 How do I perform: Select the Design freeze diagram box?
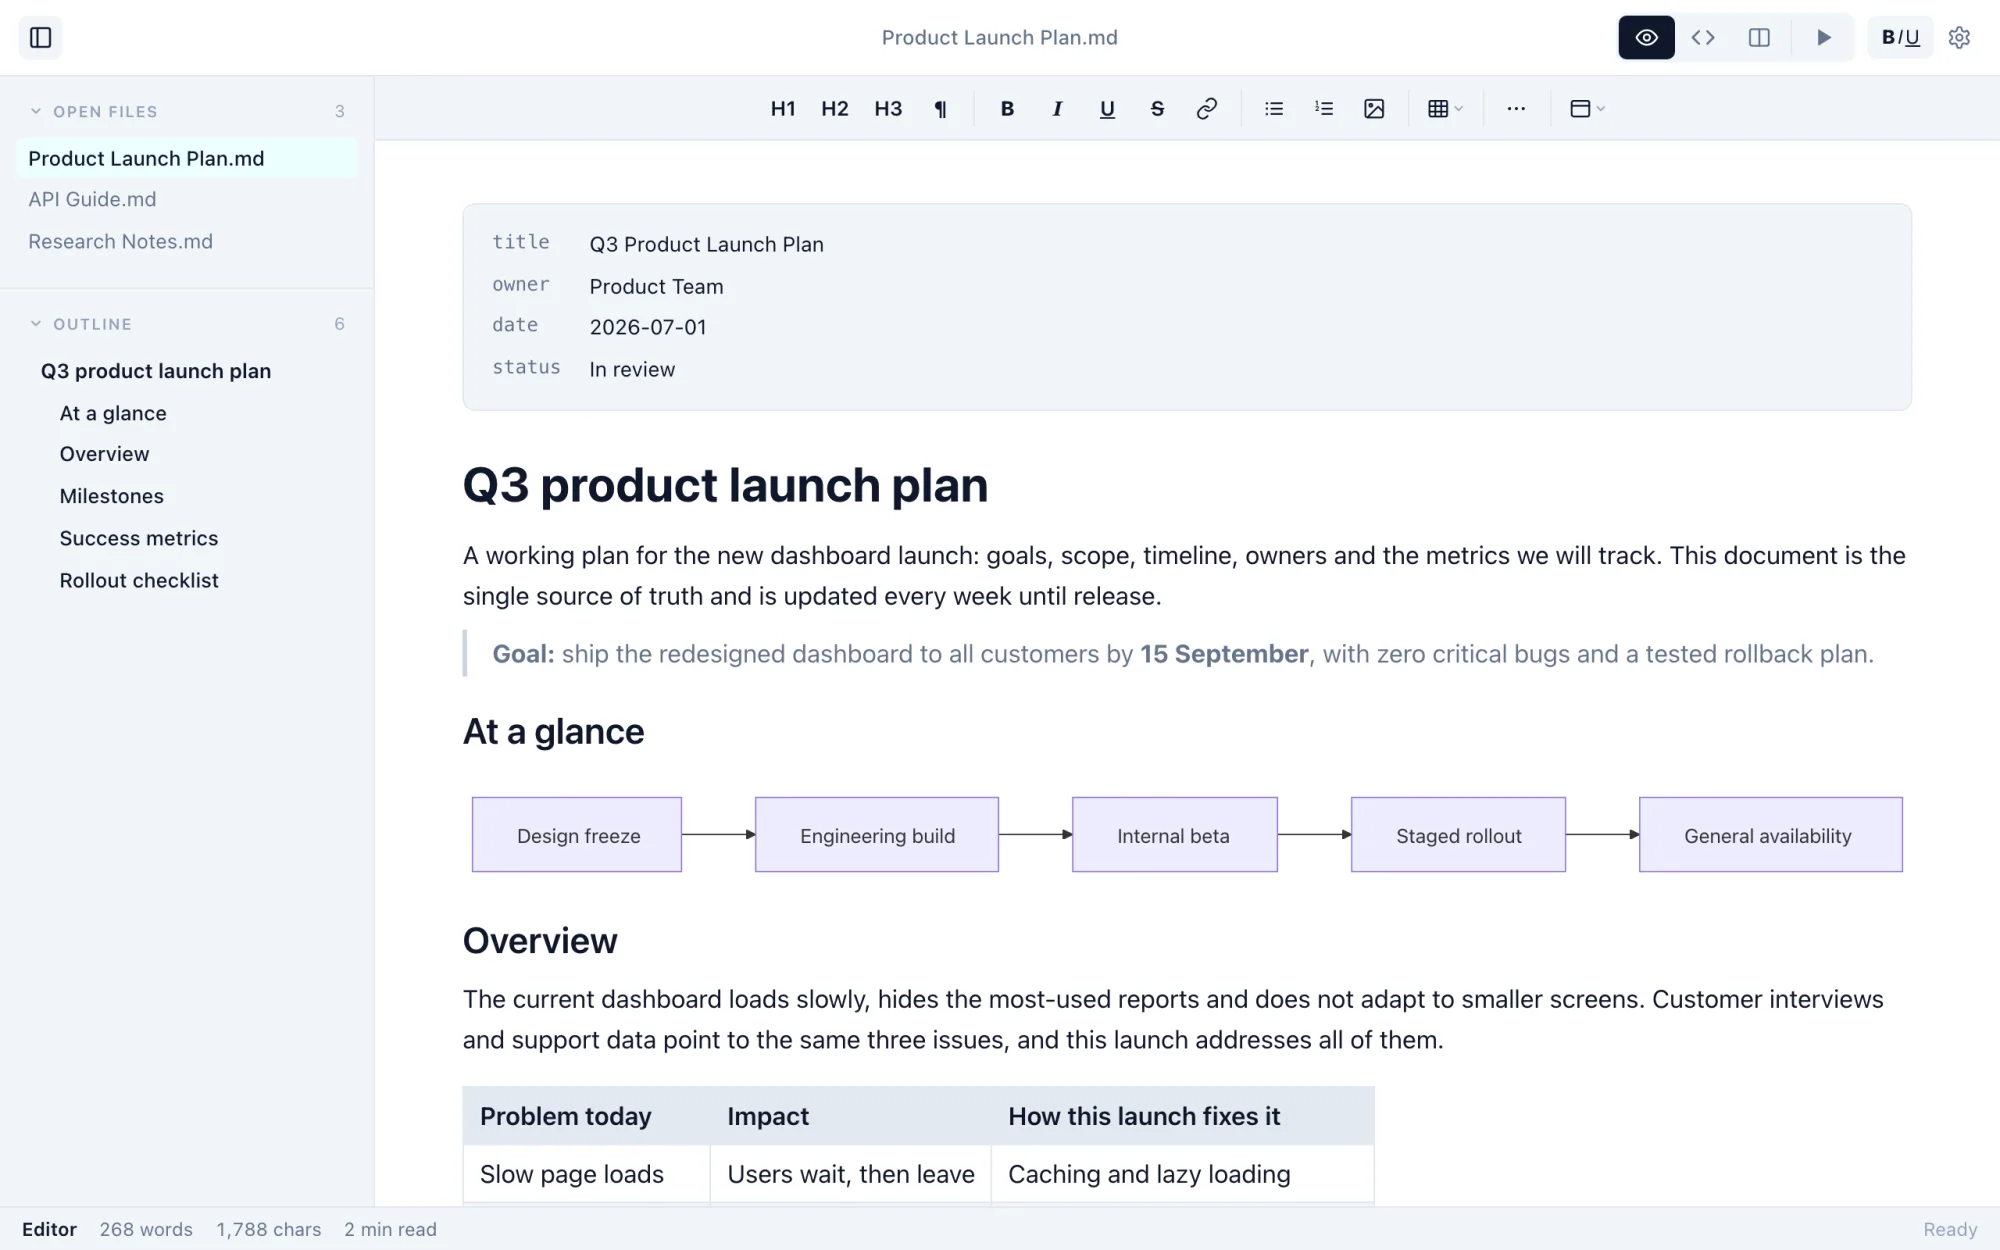coord(577,835)
